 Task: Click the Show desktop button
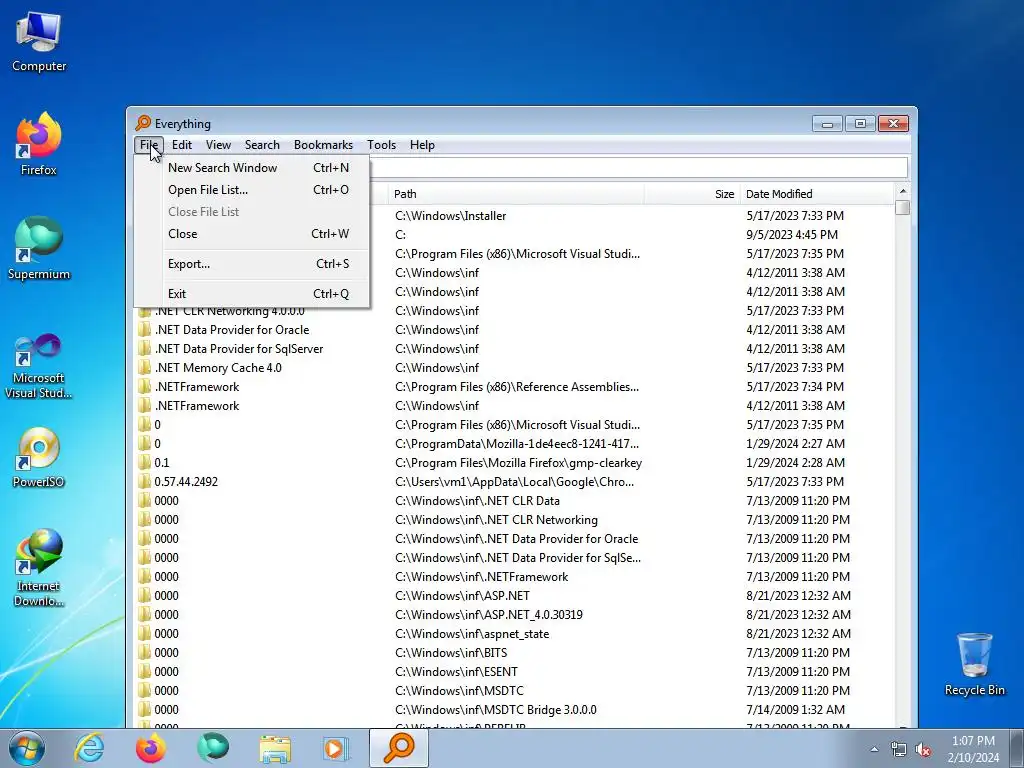(1017, 748)
